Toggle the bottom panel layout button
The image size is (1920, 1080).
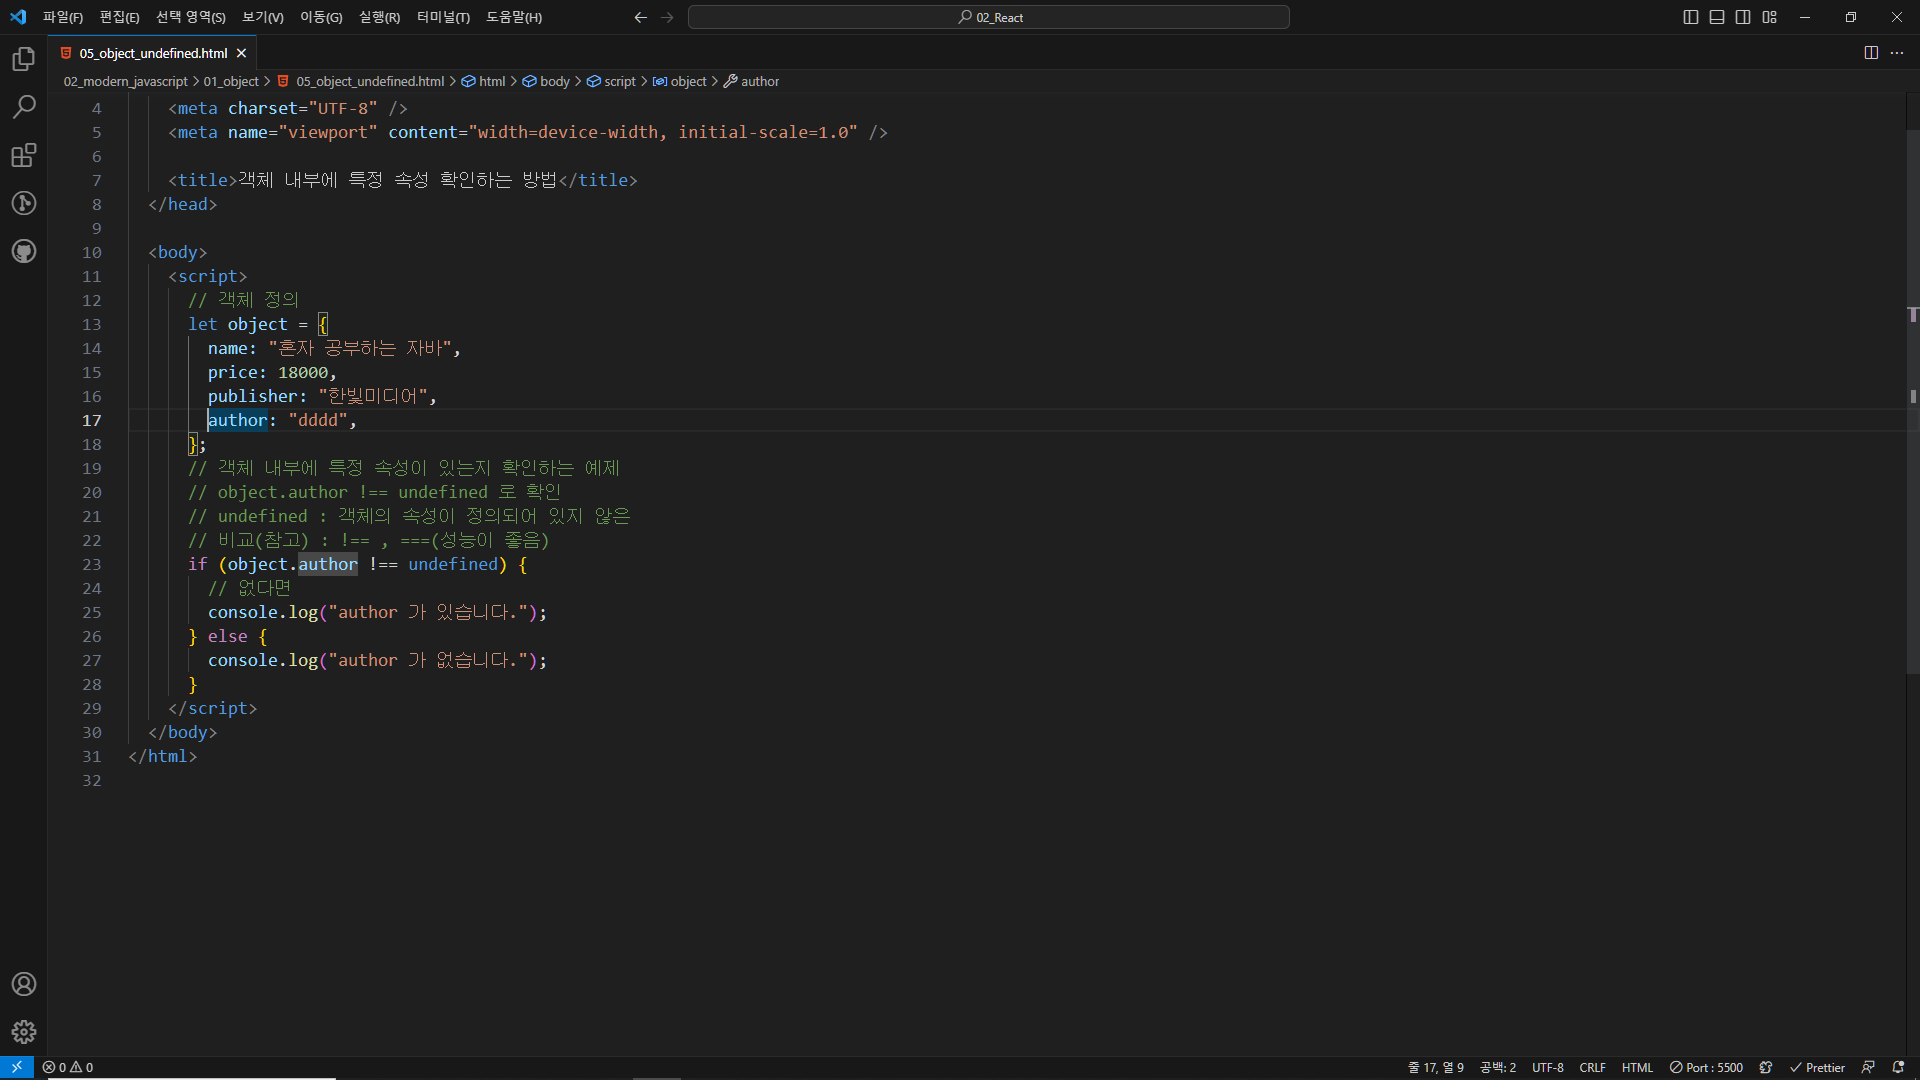(1717, 17)
